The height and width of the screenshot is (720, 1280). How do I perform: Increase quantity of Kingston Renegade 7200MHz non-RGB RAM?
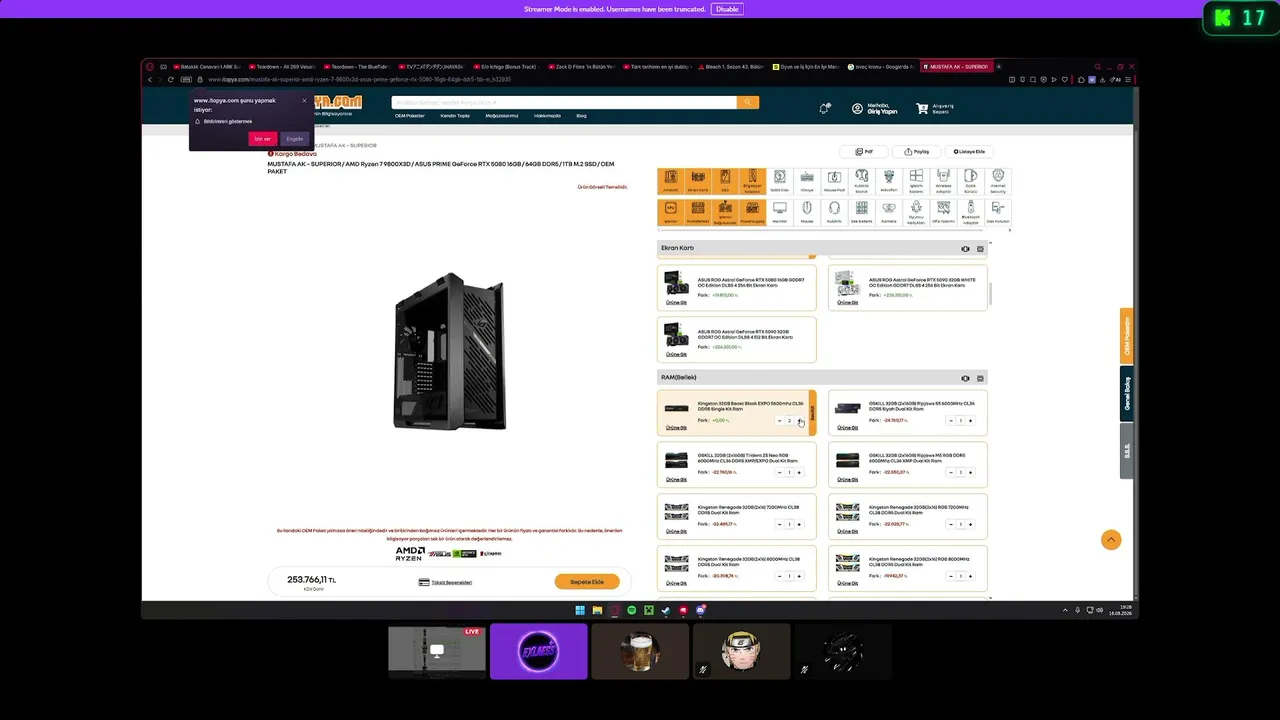799,524
